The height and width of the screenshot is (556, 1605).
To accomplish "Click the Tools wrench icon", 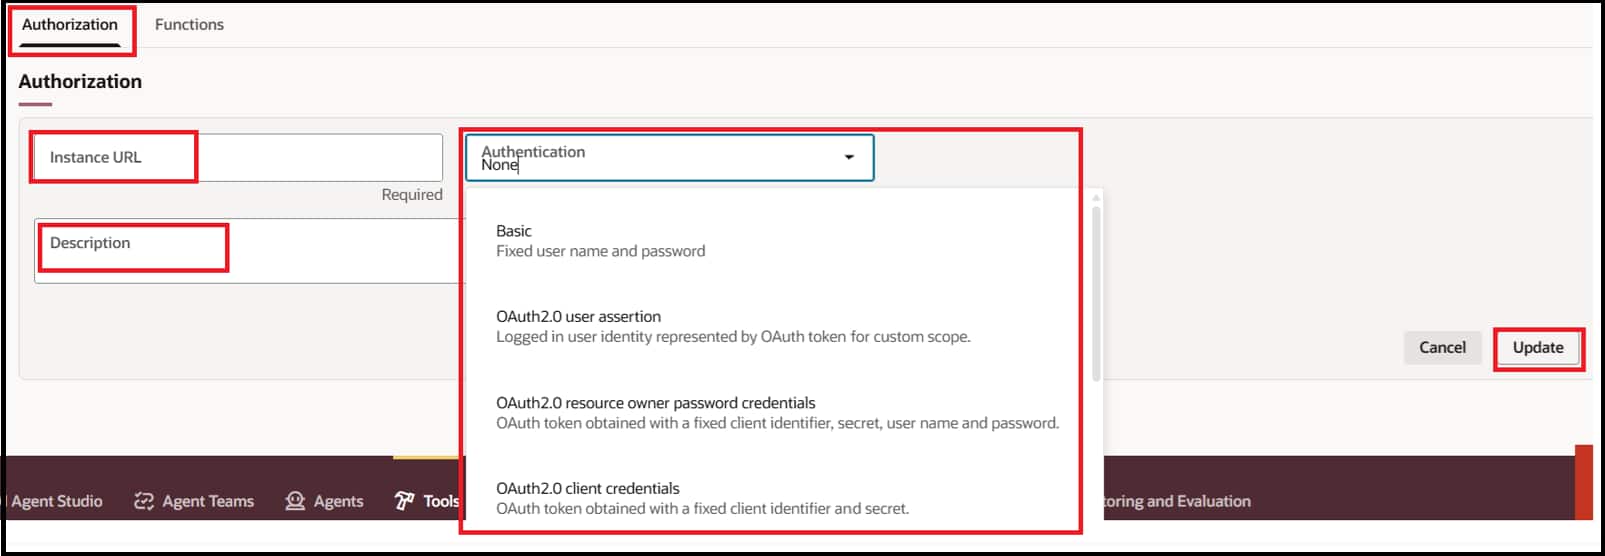I will [404, 501].
